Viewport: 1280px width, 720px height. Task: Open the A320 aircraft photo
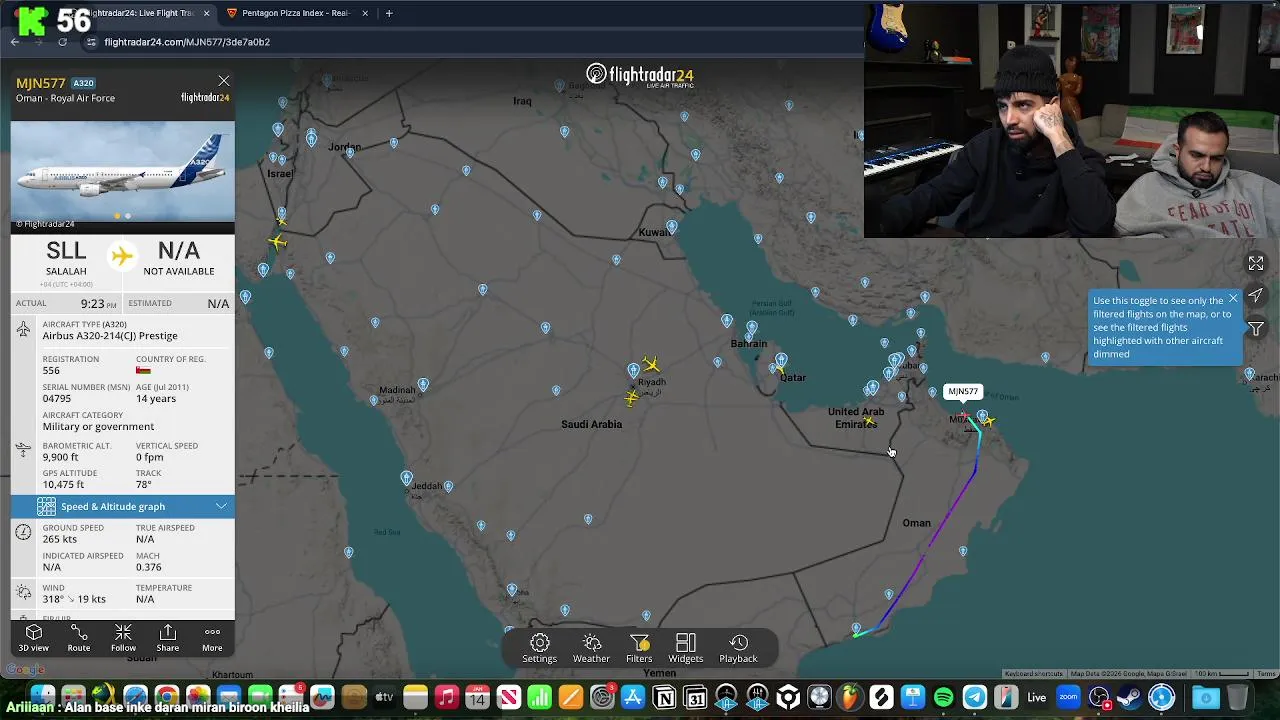[123, 171]
